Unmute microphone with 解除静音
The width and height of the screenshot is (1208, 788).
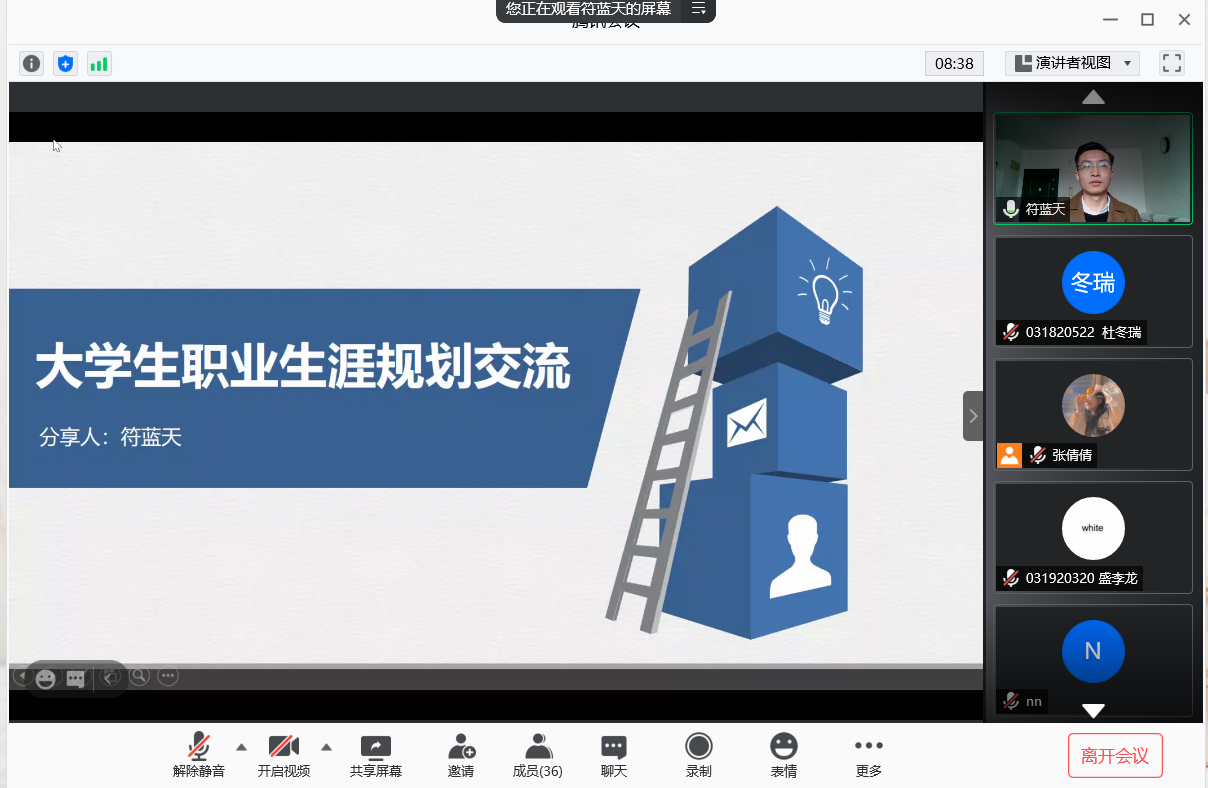point(199,755)
